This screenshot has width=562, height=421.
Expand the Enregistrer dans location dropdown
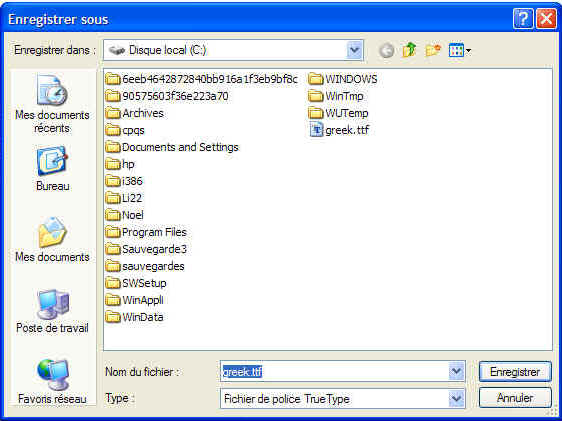pyautogui.click(x=354, y=50)
